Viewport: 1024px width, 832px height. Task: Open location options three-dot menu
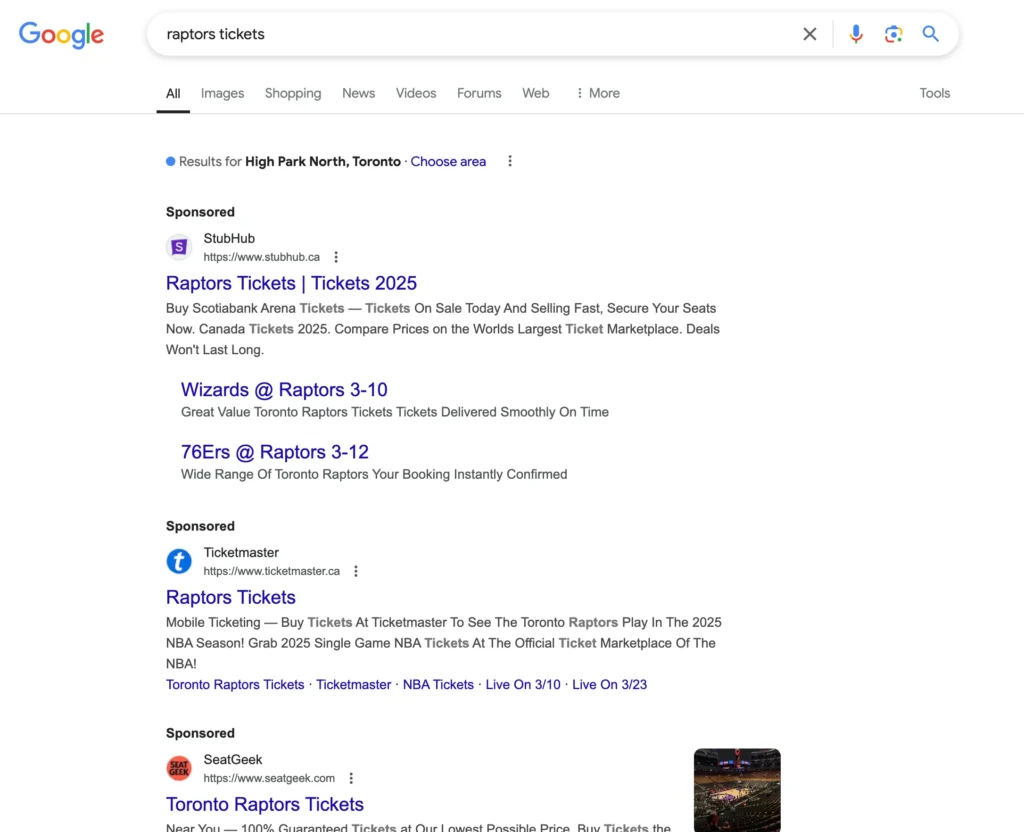[x=510, y=161]
